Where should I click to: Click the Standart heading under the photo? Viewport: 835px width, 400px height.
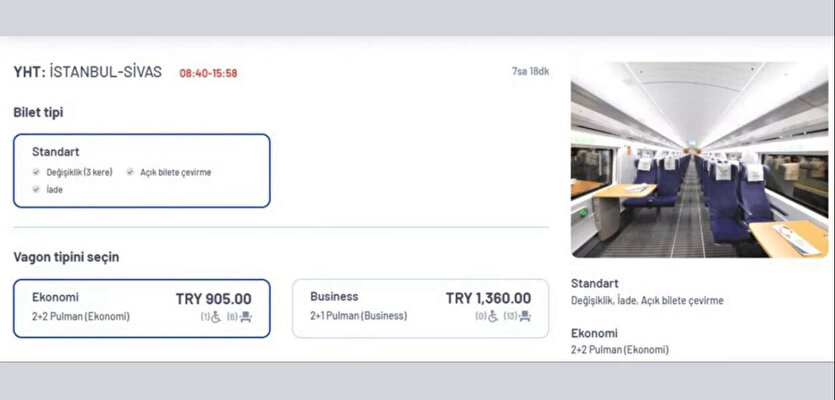[595, 283]
